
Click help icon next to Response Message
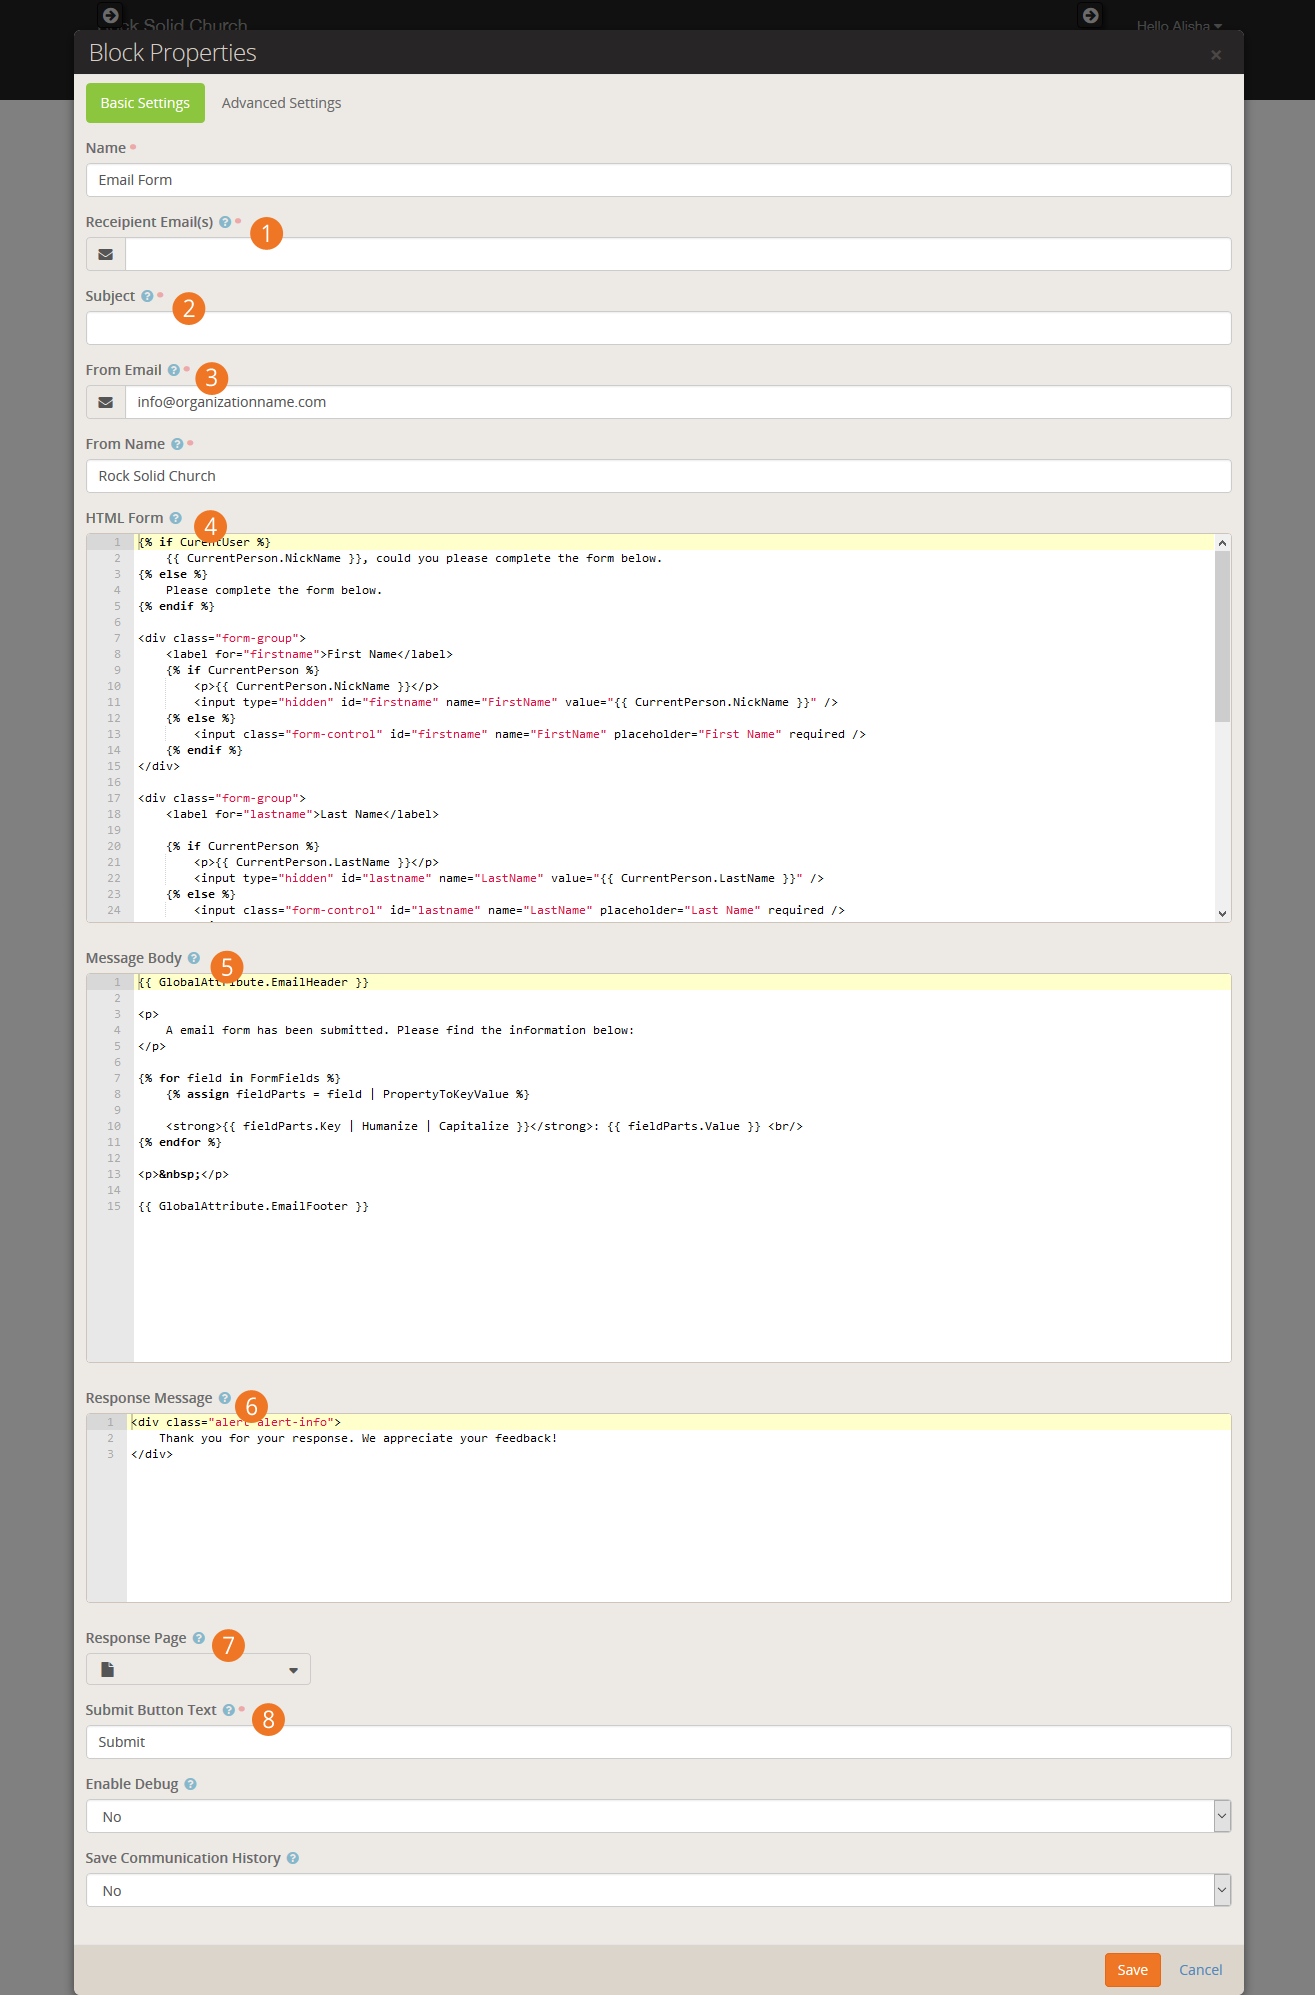tap(225, 1398)
